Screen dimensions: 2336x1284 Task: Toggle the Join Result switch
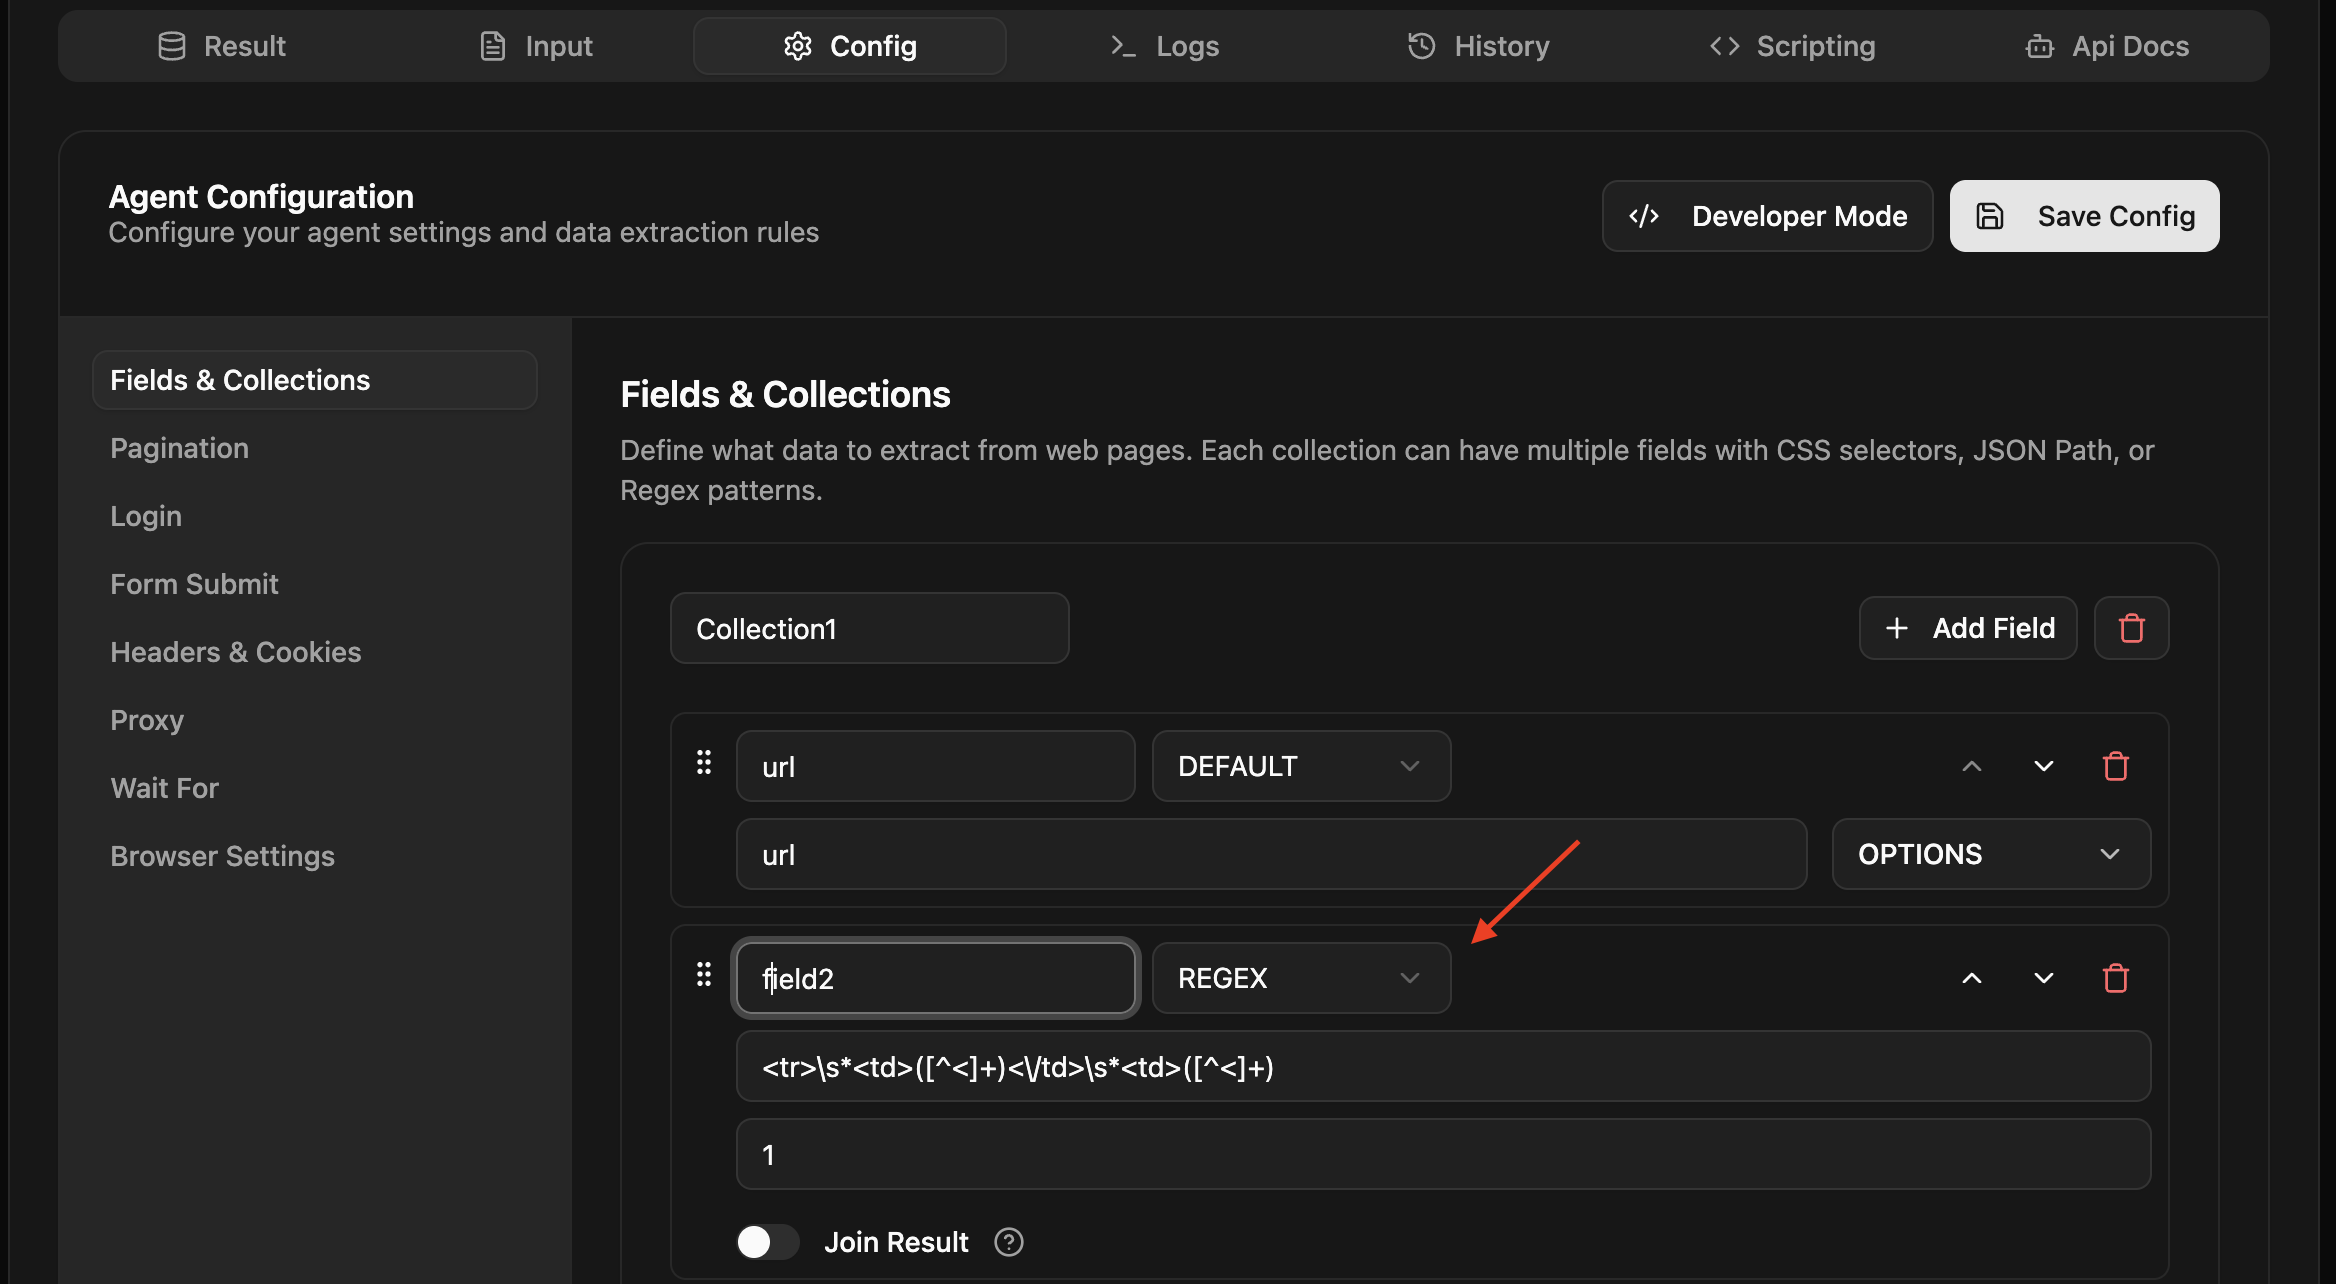click(x=767, y=1242)
